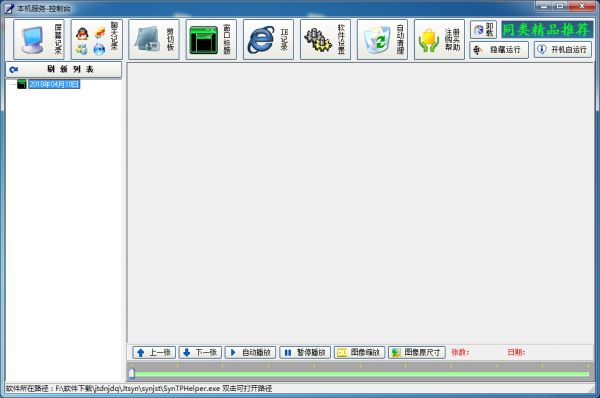Image resolution: width=600 pixels, height=398 pixels.
Task: Click the green 同类精品推荐 banner
Action: click(547, 29)
